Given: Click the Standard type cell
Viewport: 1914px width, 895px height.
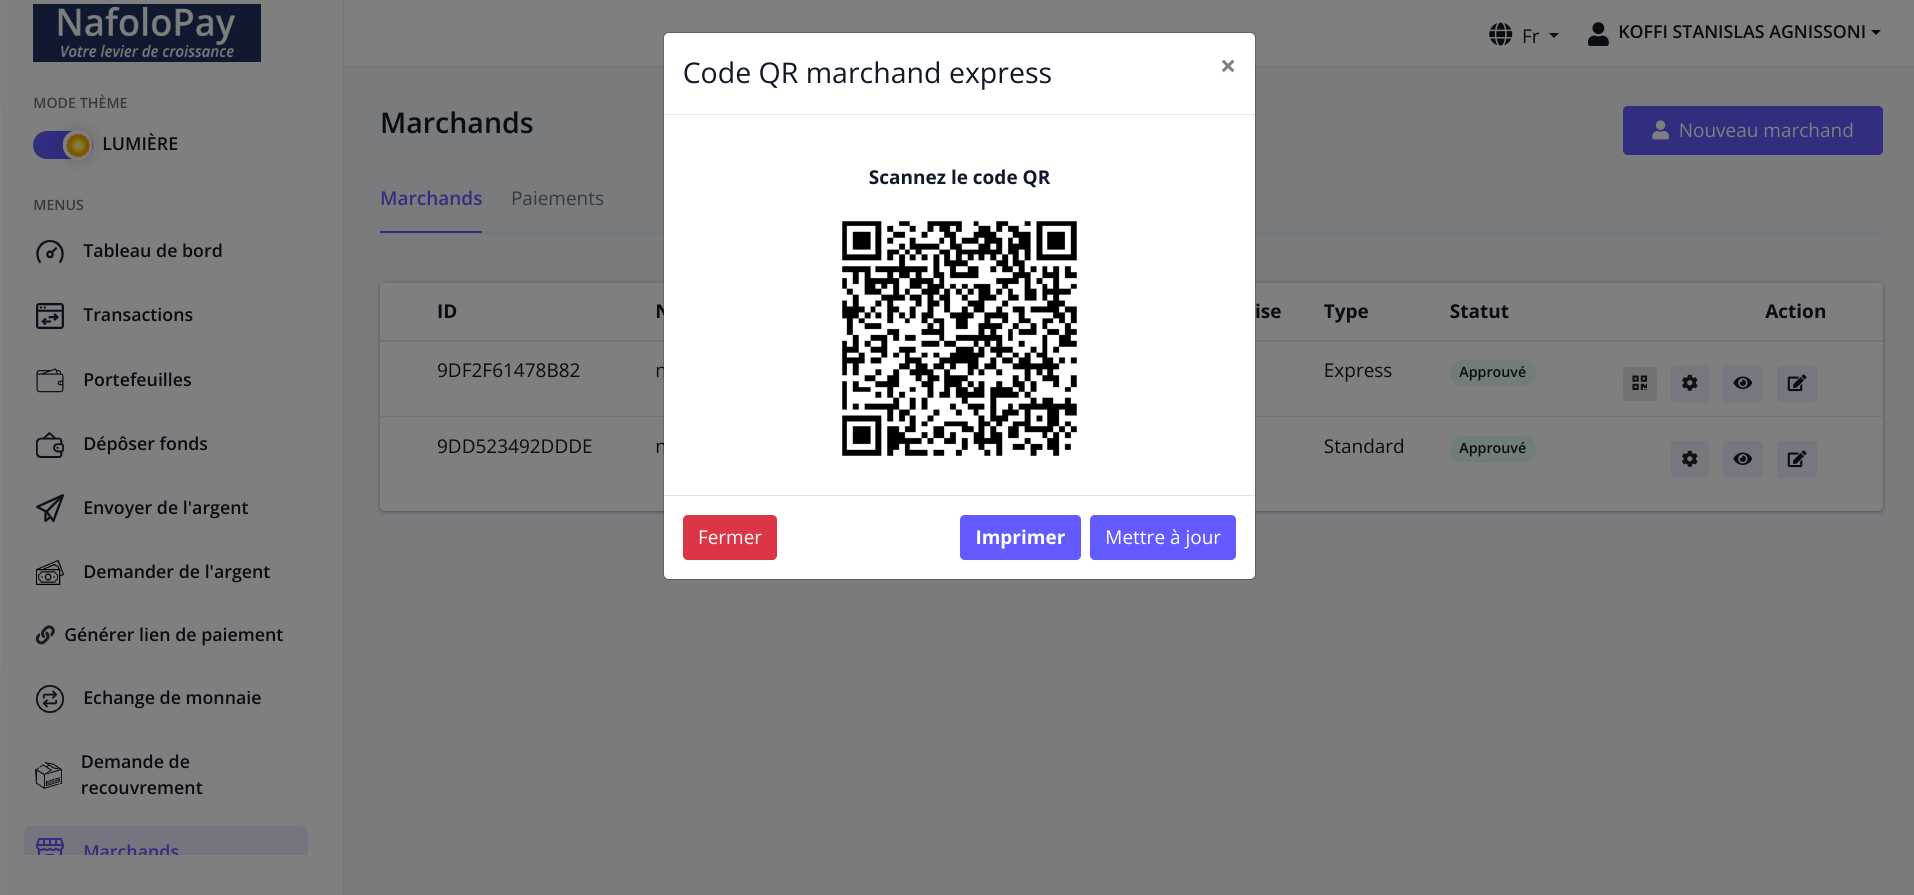Looking at the screenshot, I should click(1363, 446).
